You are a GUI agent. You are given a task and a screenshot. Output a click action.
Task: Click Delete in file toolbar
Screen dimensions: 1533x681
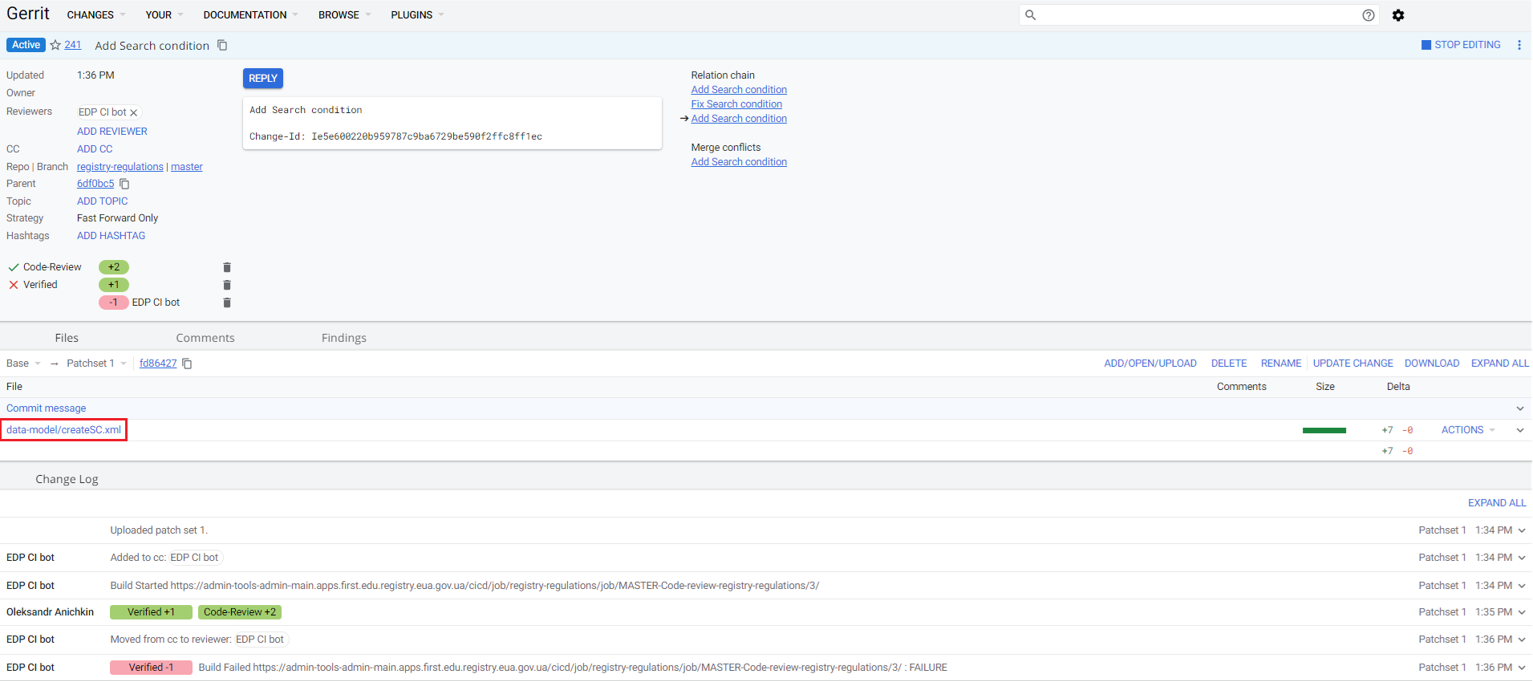tap(1229, 364)
